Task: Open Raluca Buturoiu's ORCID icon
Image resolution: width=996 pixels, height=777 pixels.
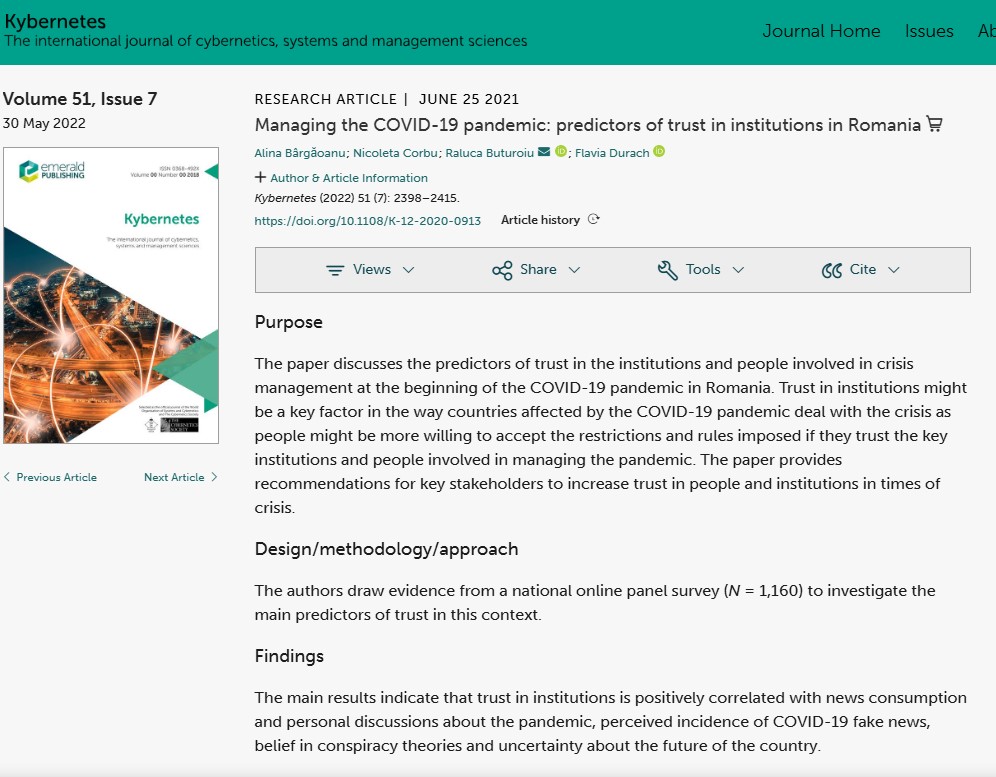Action: [561, 151]
